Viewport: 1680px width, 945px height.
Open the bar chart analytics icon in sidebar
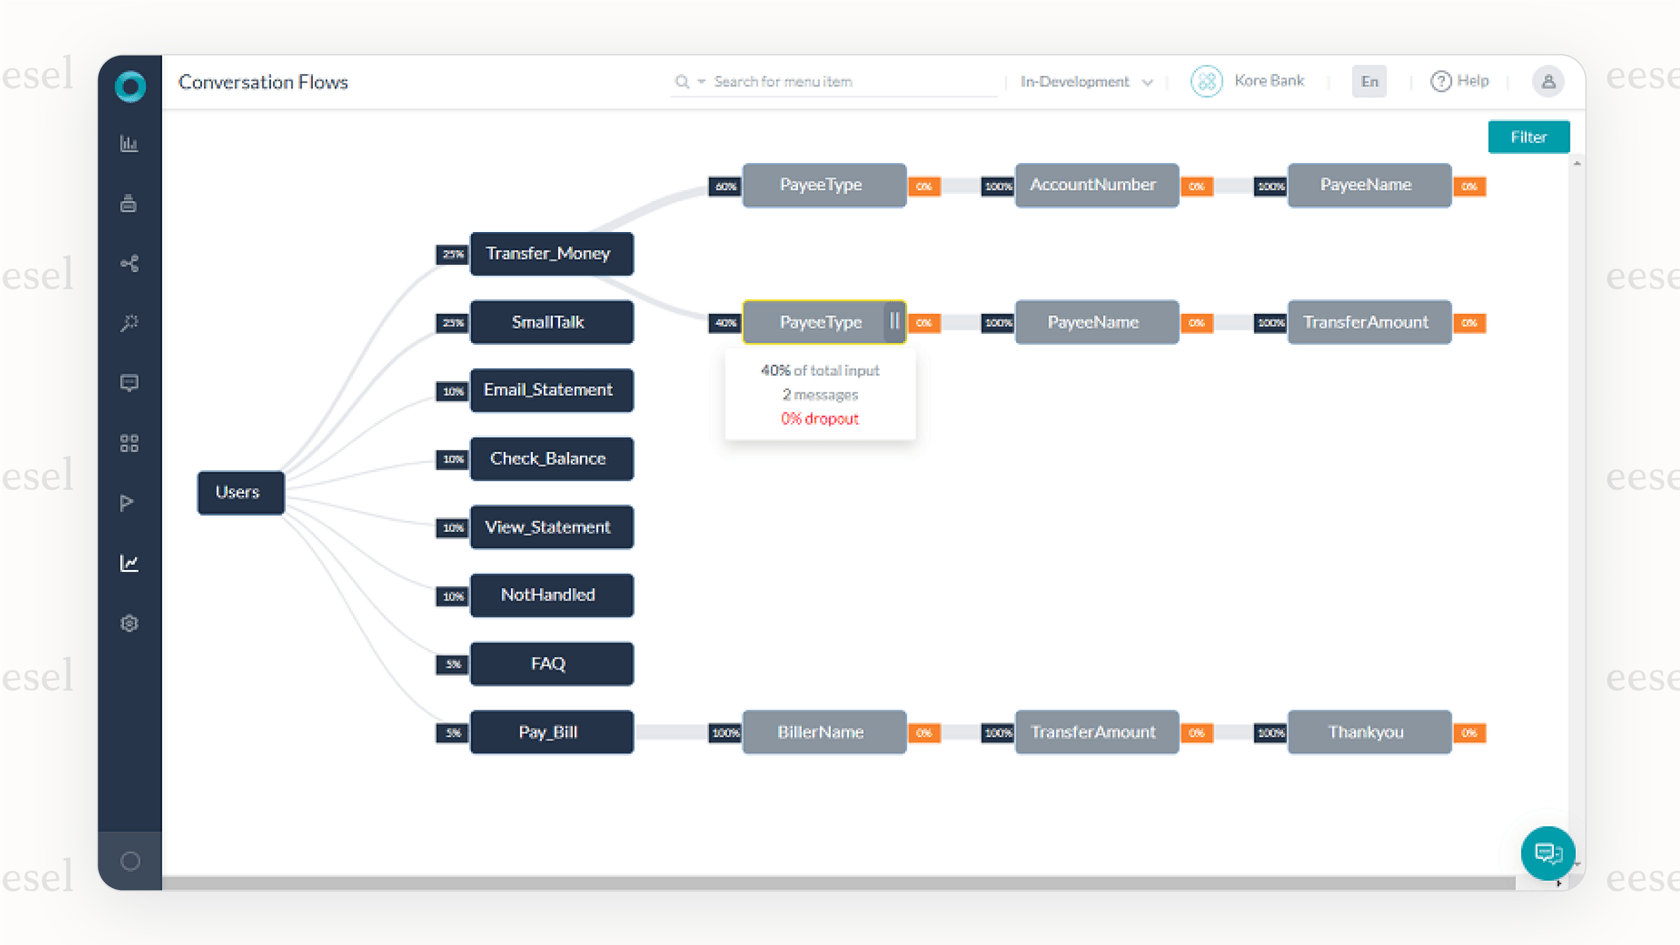point(129,142)
